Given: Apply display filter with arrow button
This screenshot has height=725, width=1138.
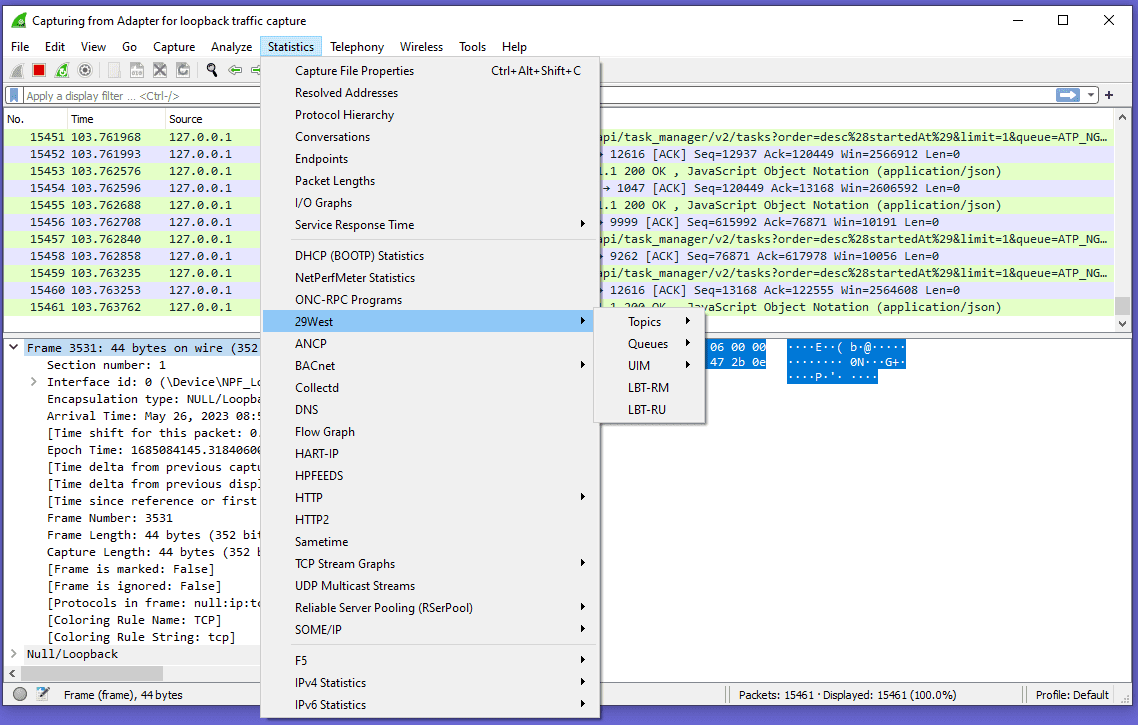Looking at the screenshot, I should click(1068, 95).
